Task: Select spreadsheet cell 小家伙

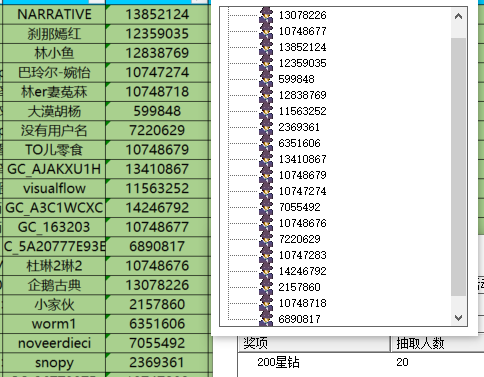Action: tap(54, 304)
